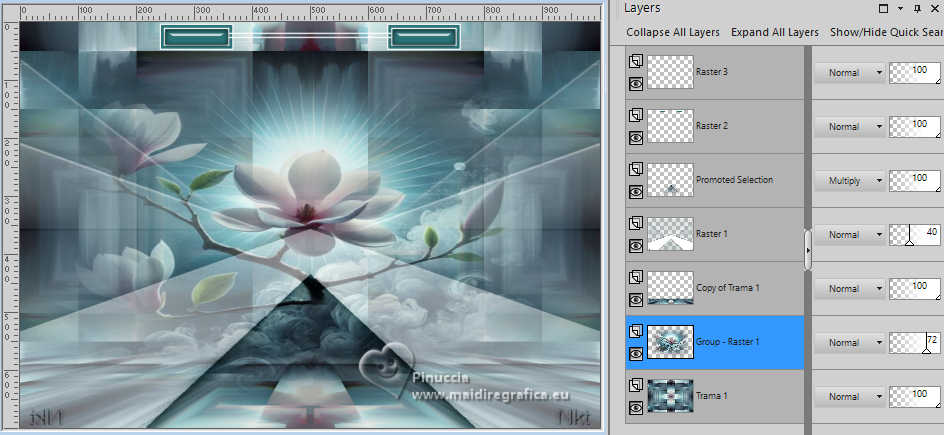Toggle visibility of the Group - Raster 1 layer

636,354
